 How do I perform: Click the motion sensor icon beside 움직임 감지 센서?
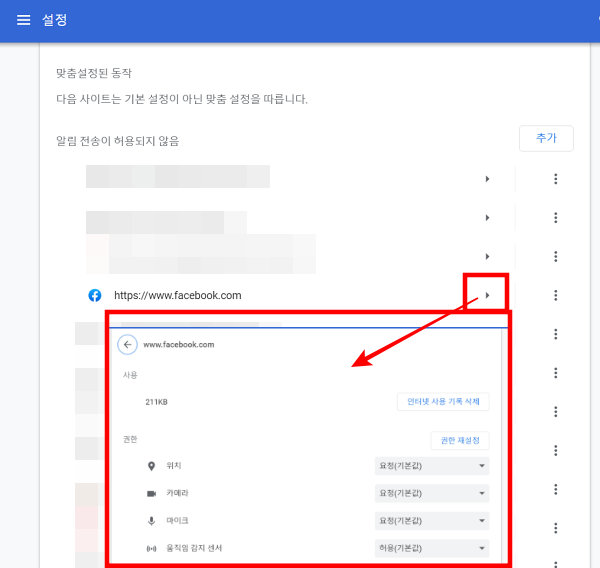[x=152, y=548]
